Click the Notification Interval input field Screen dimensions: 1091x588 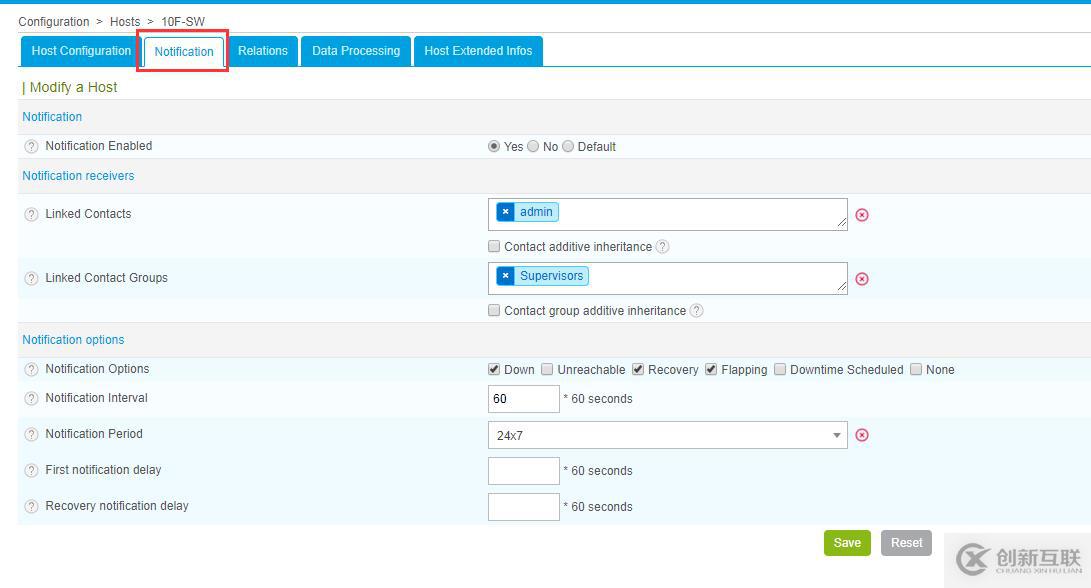click(x=524, y=399)
